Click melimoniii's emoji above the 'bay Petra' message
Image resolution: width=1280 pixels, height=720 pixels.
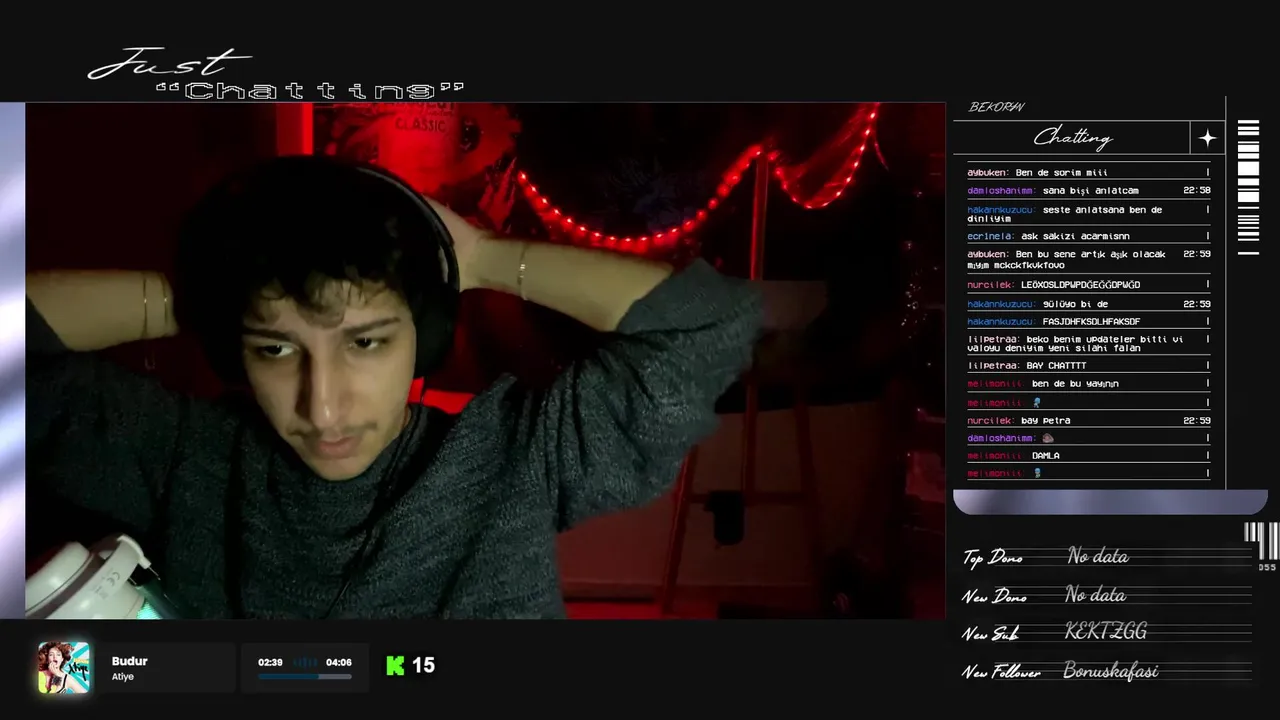pyautogui.click(x=1037, y=403)
